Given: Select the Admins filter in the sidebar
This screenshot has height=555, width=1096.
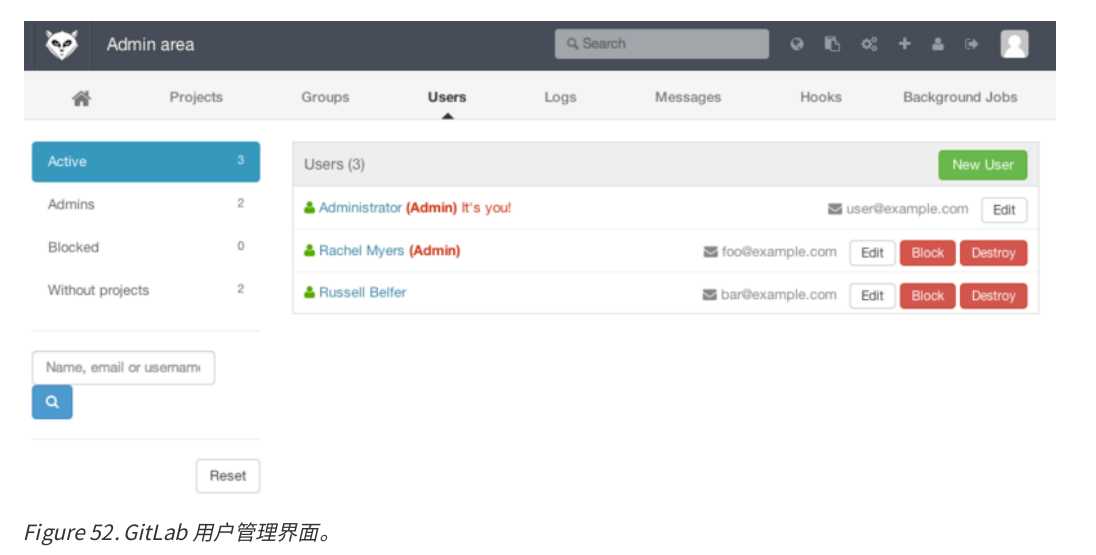Looking at the screenshot, I should click(x=145, y=204).
